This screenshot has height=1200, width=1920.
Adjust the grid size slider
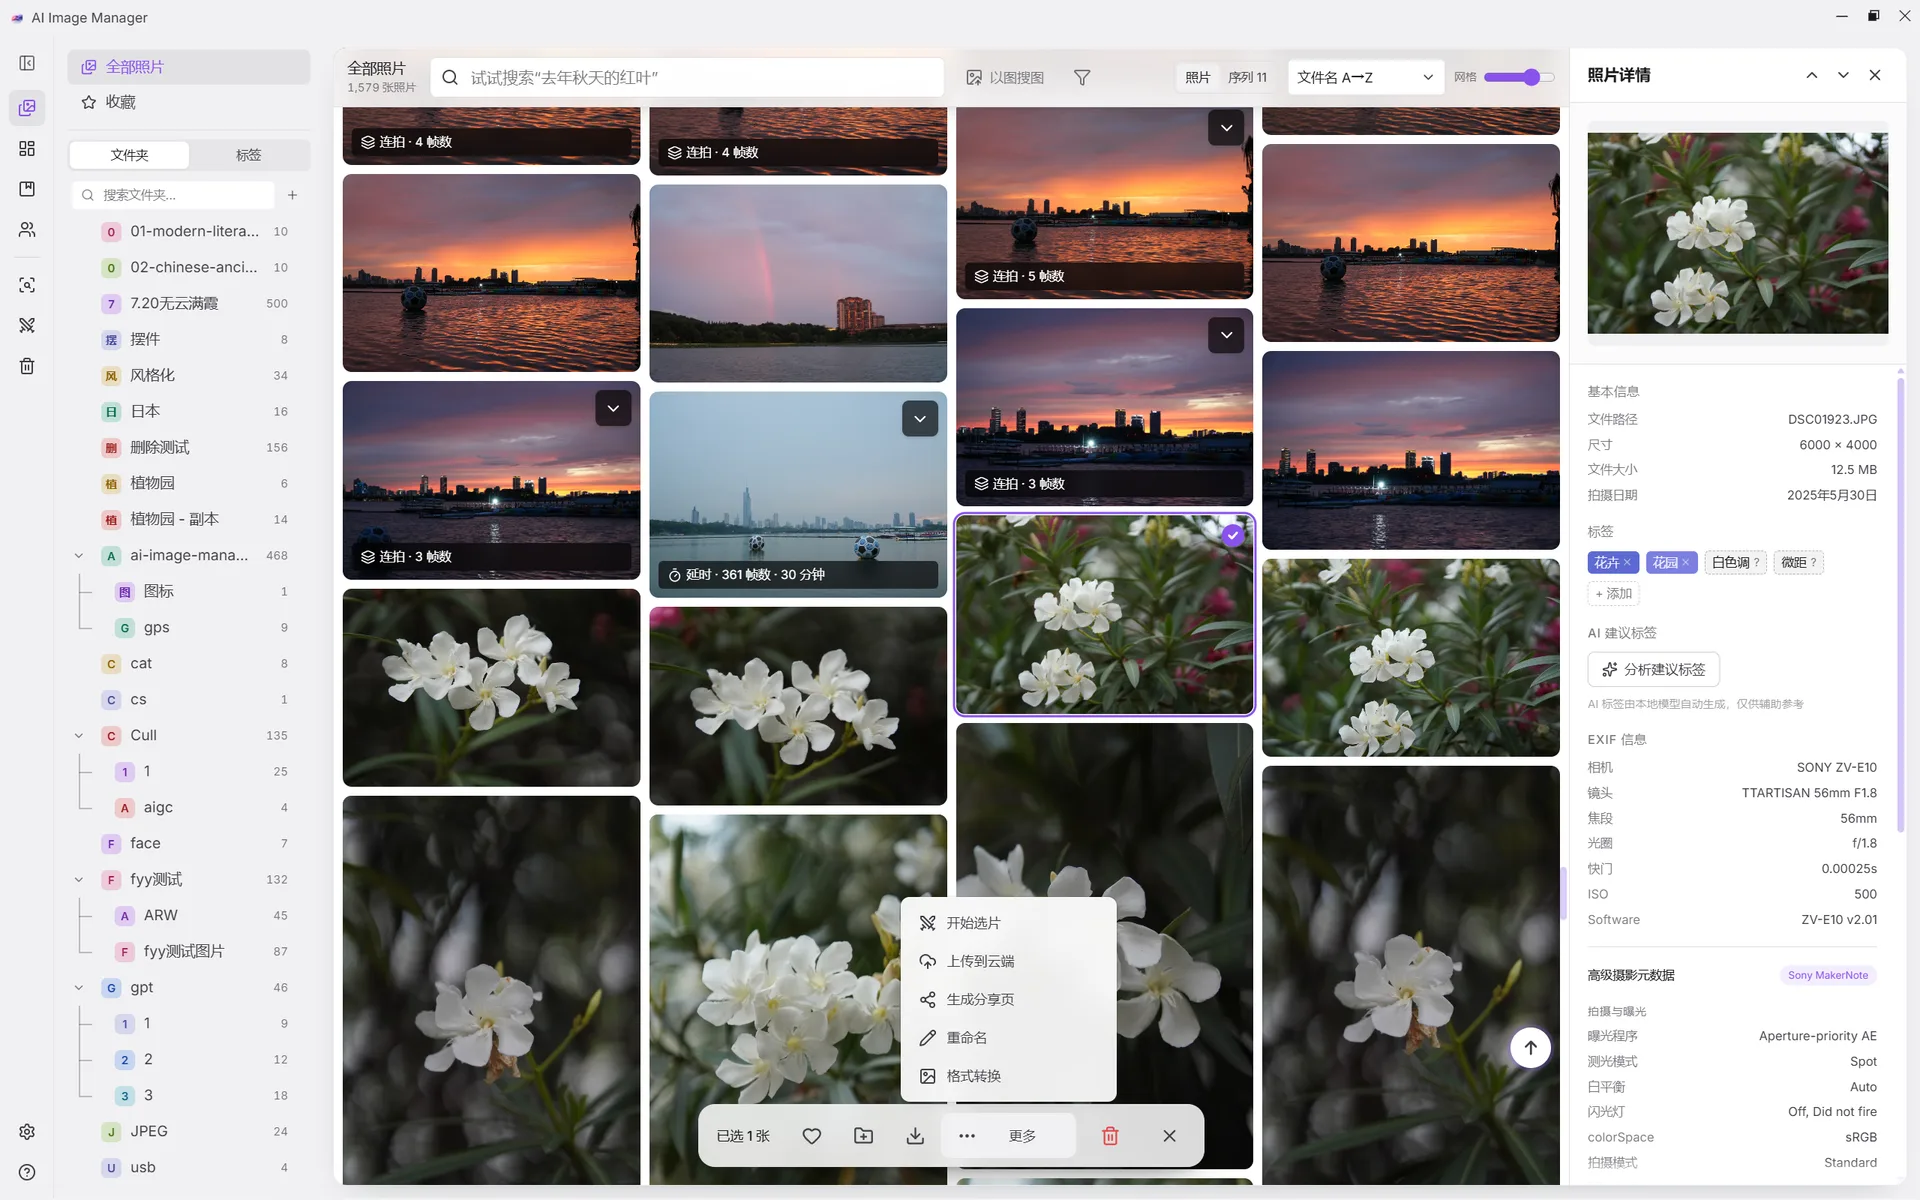[x=1519, y=77]
